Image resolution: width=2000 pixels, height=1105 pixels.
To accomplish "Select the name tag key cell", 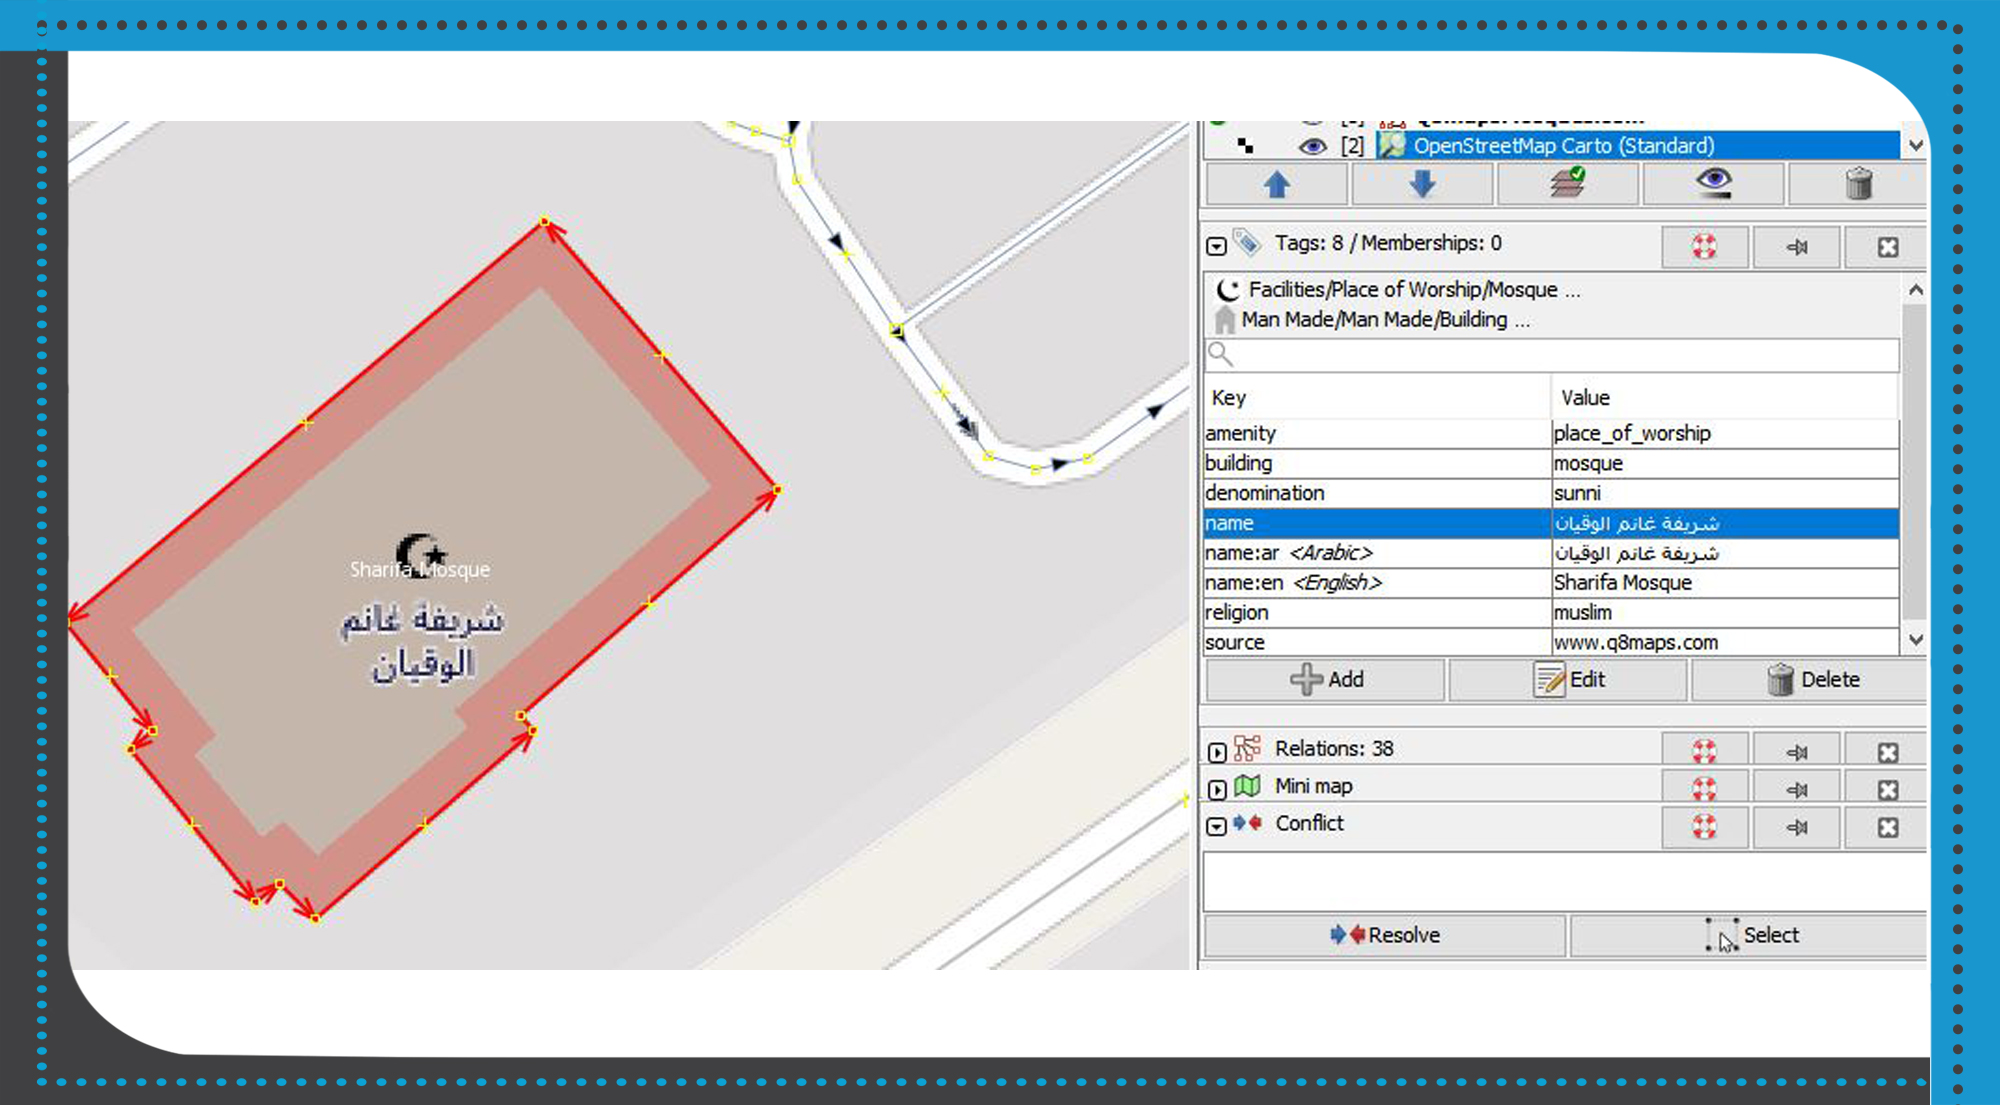I will tap(1377, 523).
